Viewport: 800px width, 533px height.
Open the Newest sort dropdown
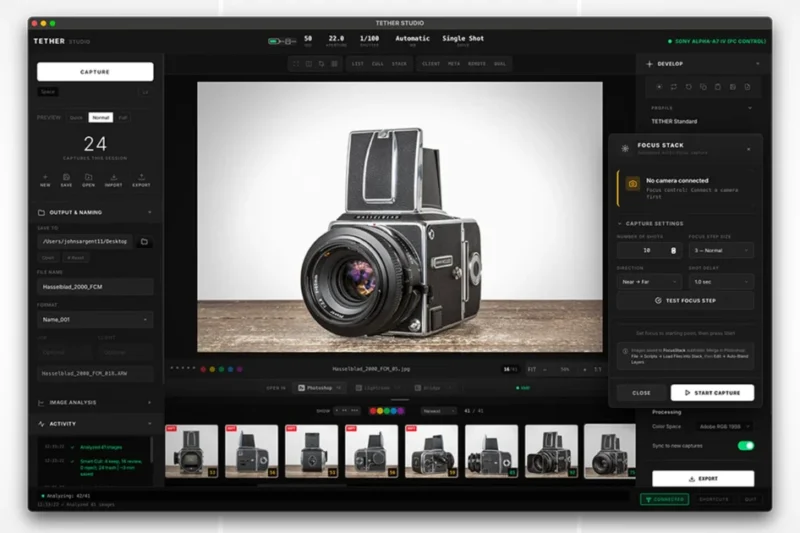438,411
